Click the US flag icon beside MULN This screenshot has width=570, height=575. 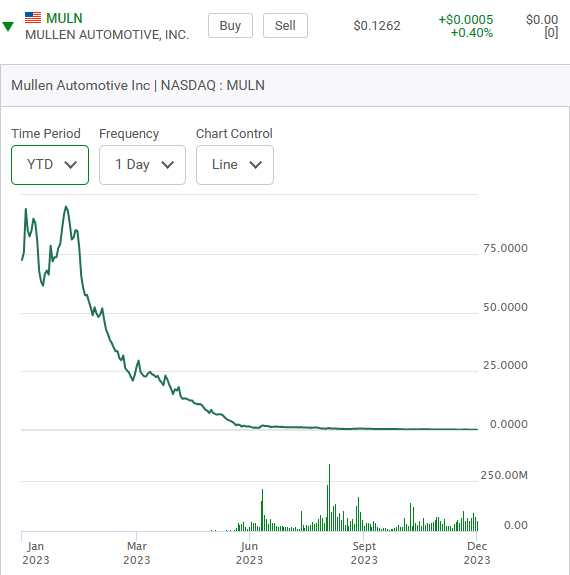33,18
